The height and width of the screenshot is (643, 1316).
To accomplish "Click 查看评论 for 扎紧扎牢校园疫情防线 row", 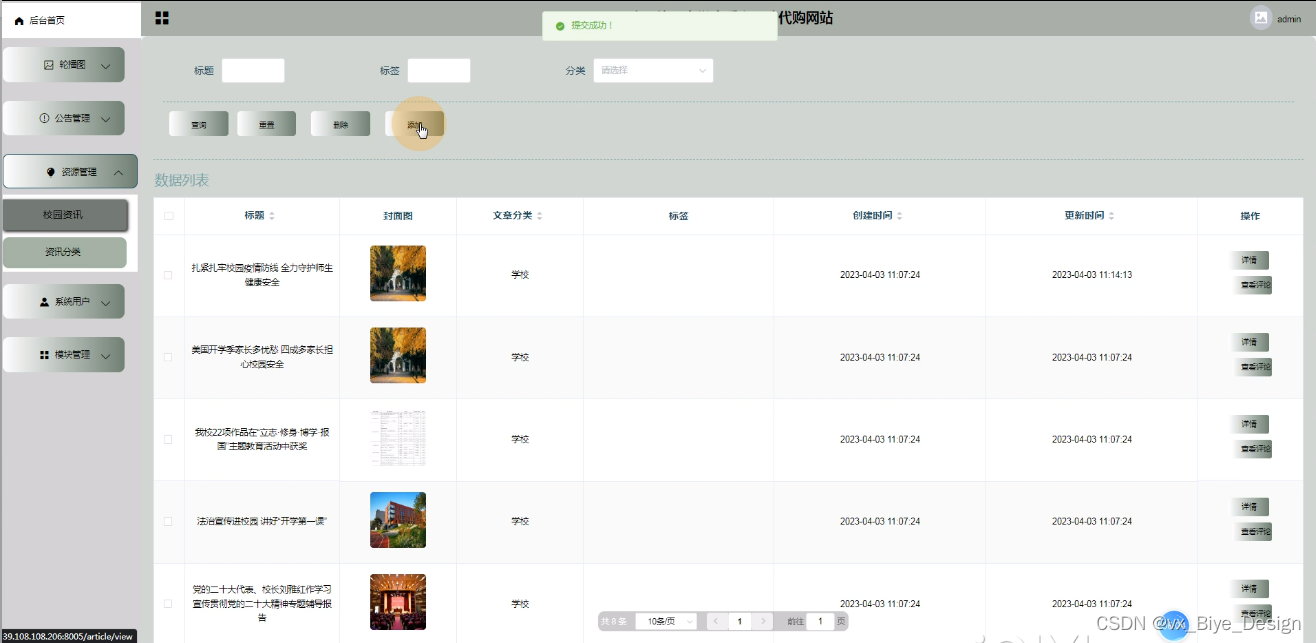I will [x=1252, y=285].
